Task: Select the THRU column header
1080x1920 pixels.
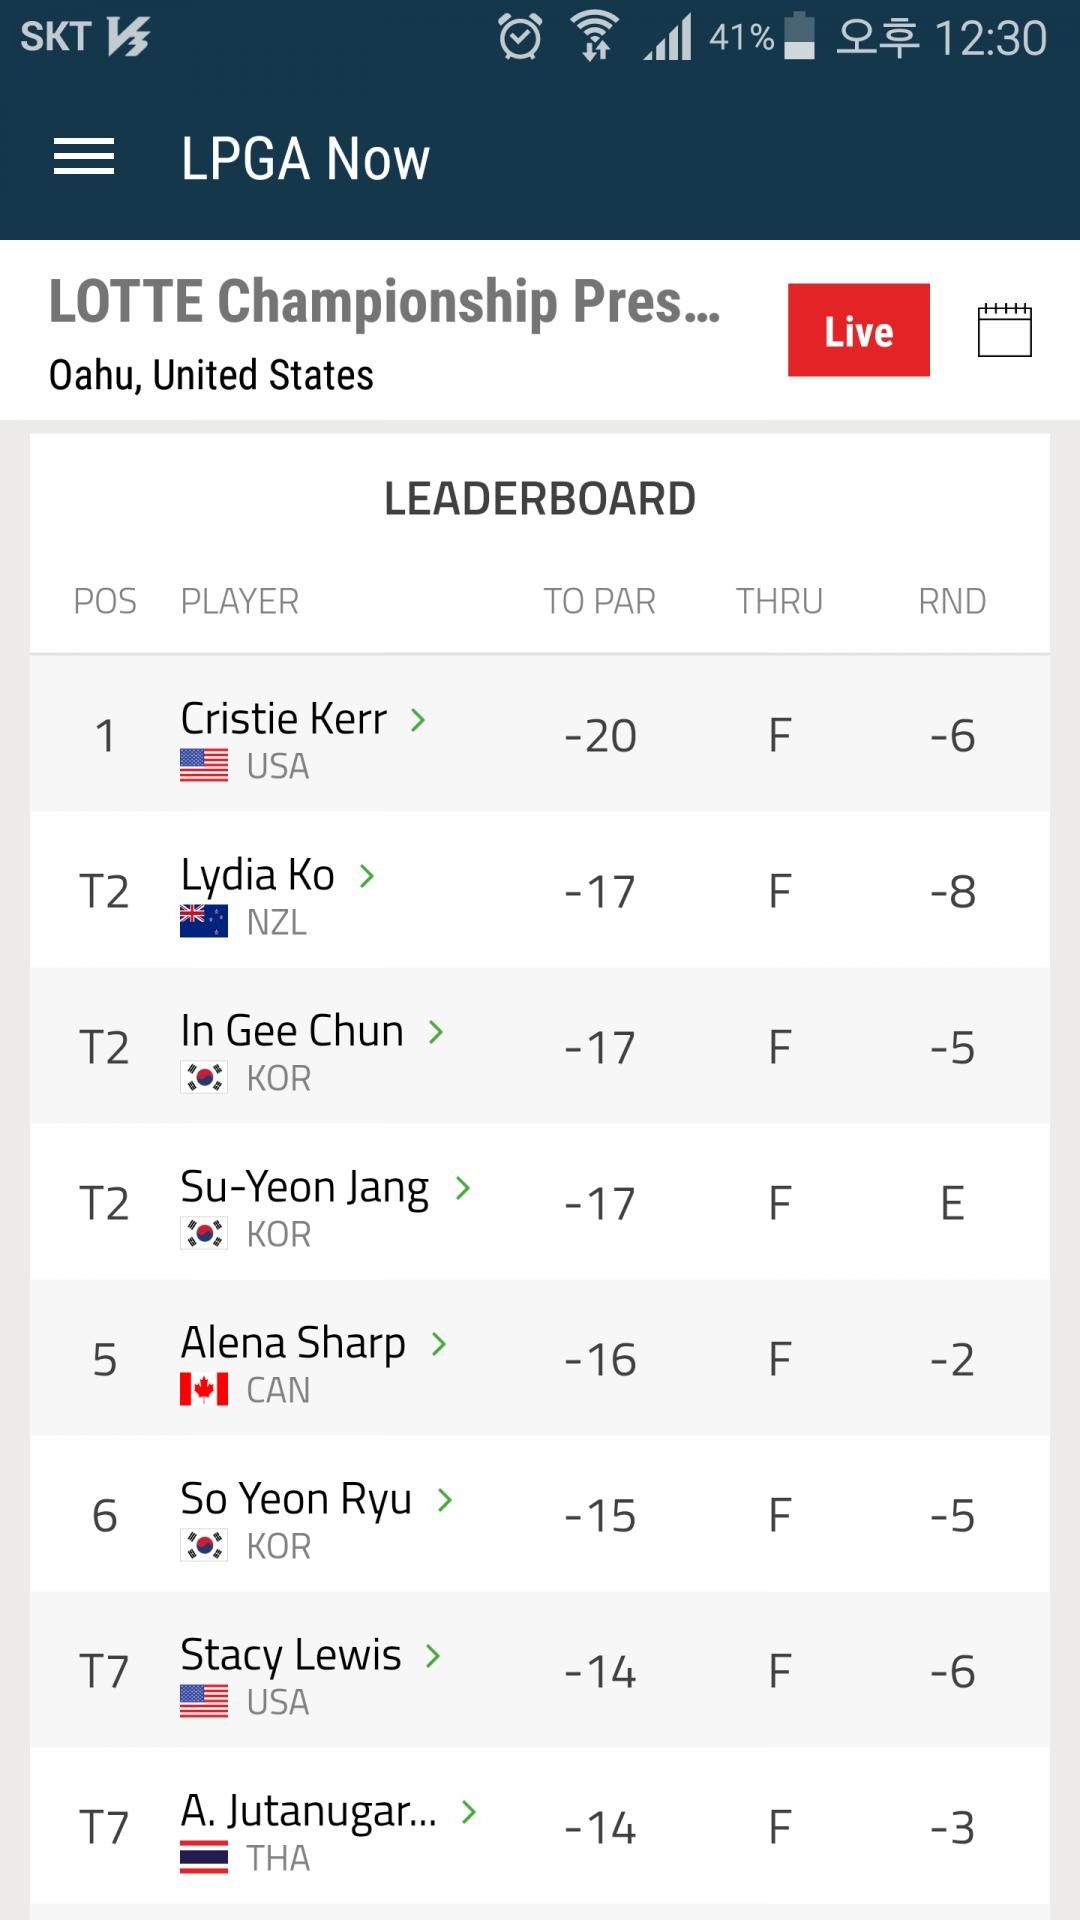Action: pyautogui.click(x=779, y=601)
